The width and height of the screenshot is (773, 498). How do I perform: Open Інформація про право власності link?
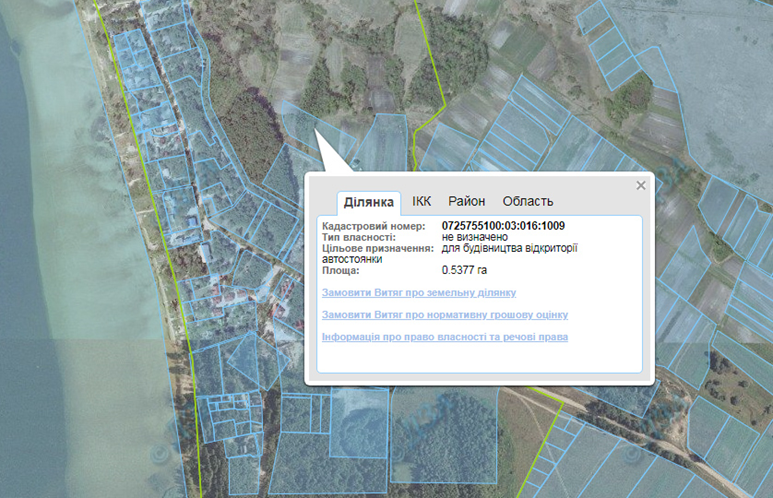445,337
